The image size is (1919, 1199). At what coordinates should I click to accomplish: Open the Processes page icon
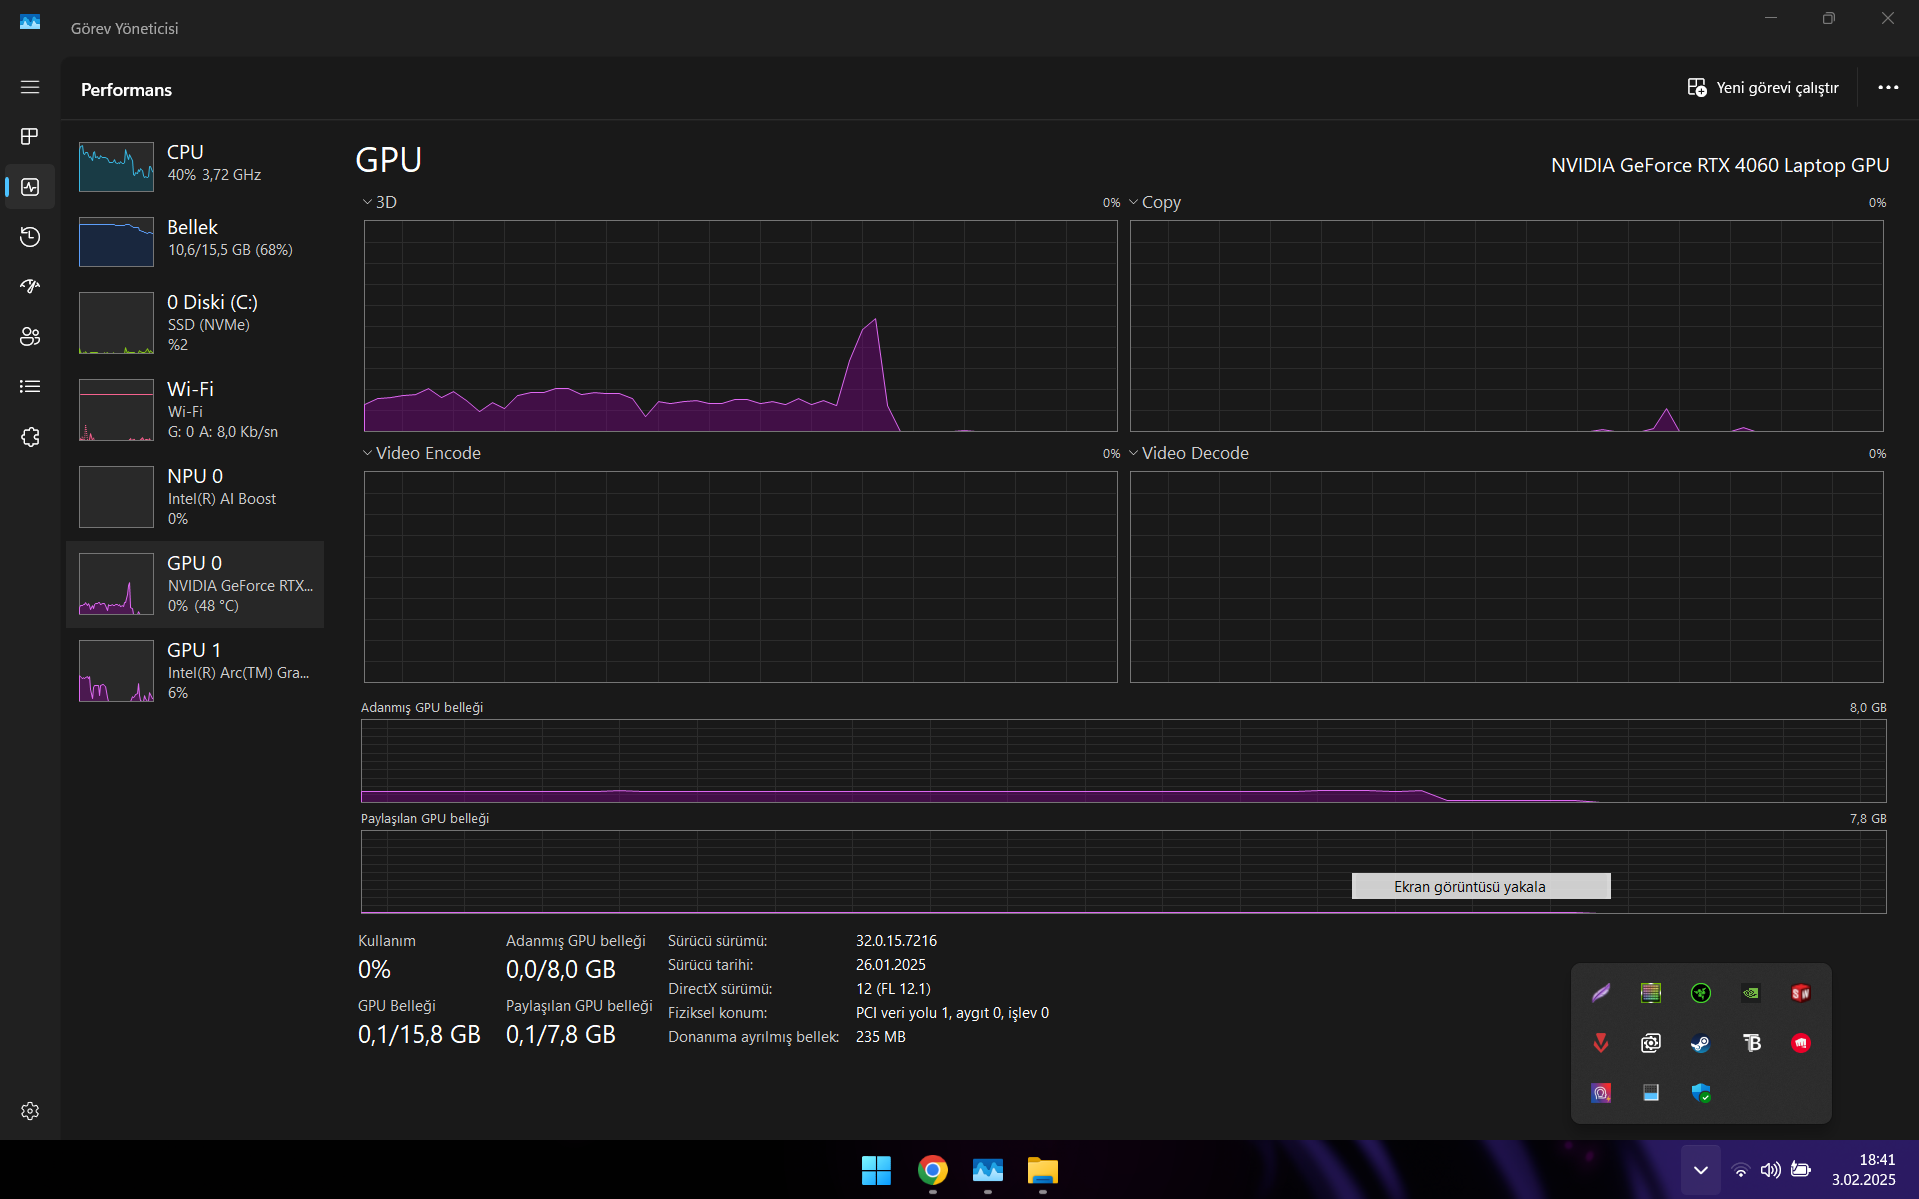(x=30, y=136)
